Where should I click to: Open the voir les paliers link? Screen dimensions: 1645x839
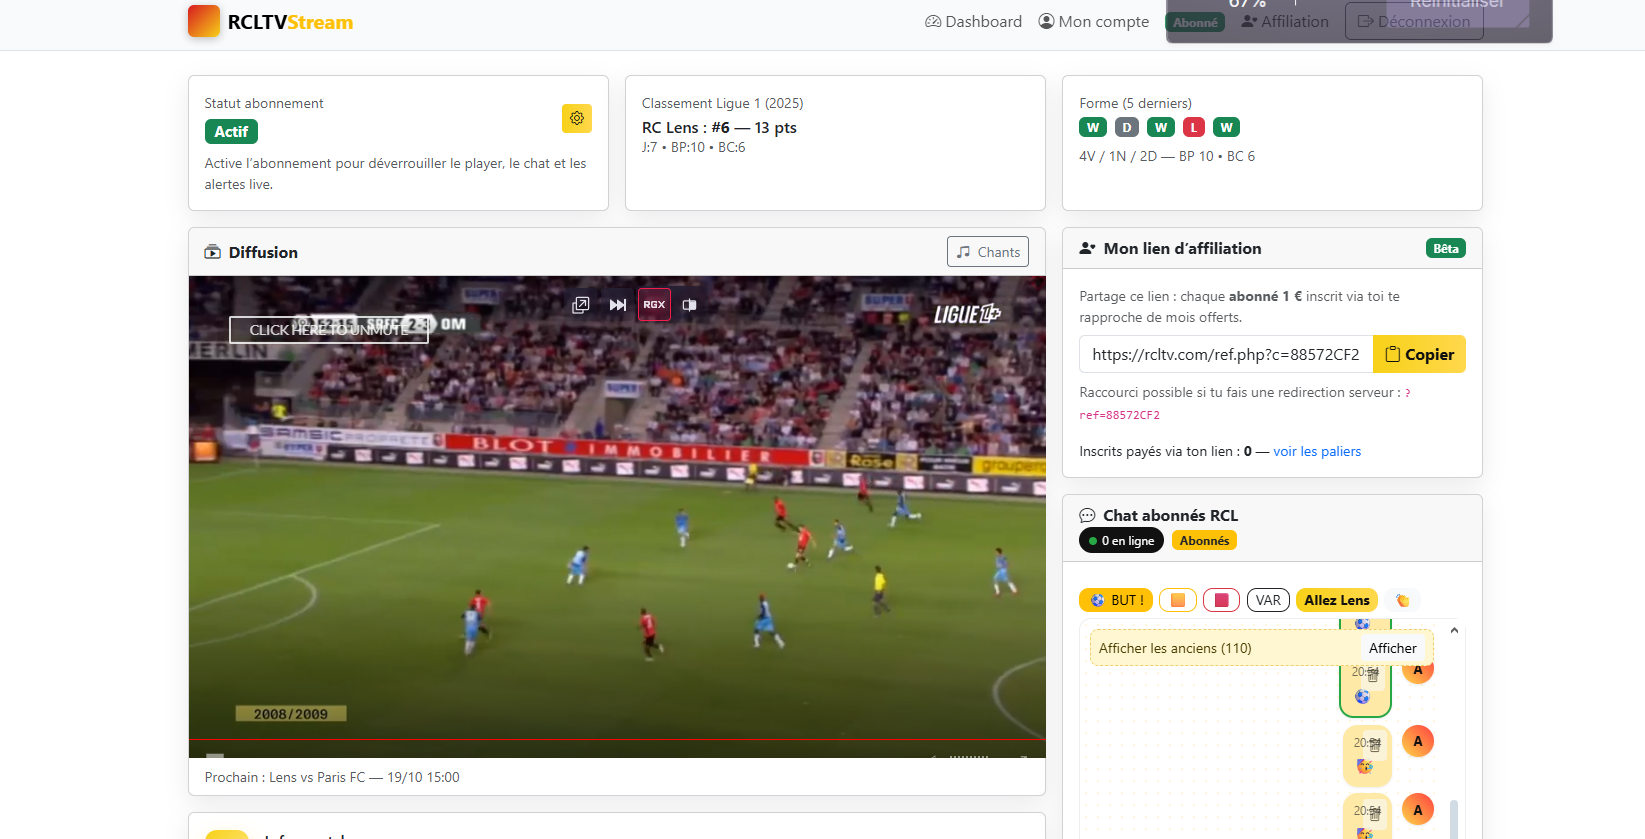1316,451
